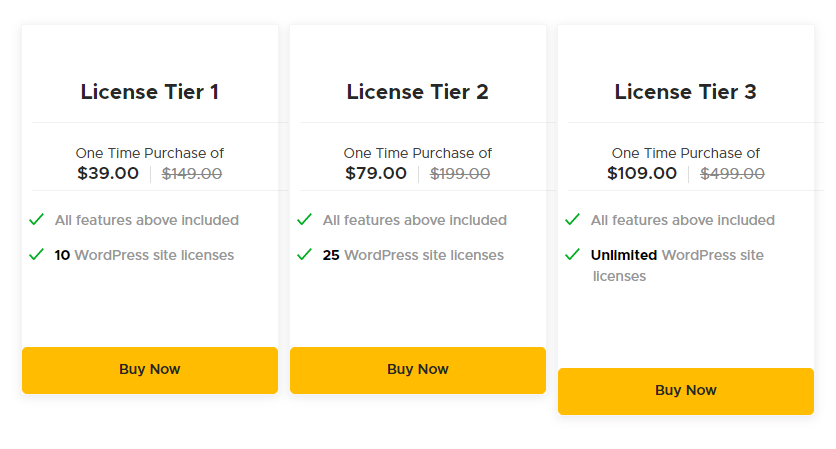Click the crossed-out $499.00 price

[732, 174]
